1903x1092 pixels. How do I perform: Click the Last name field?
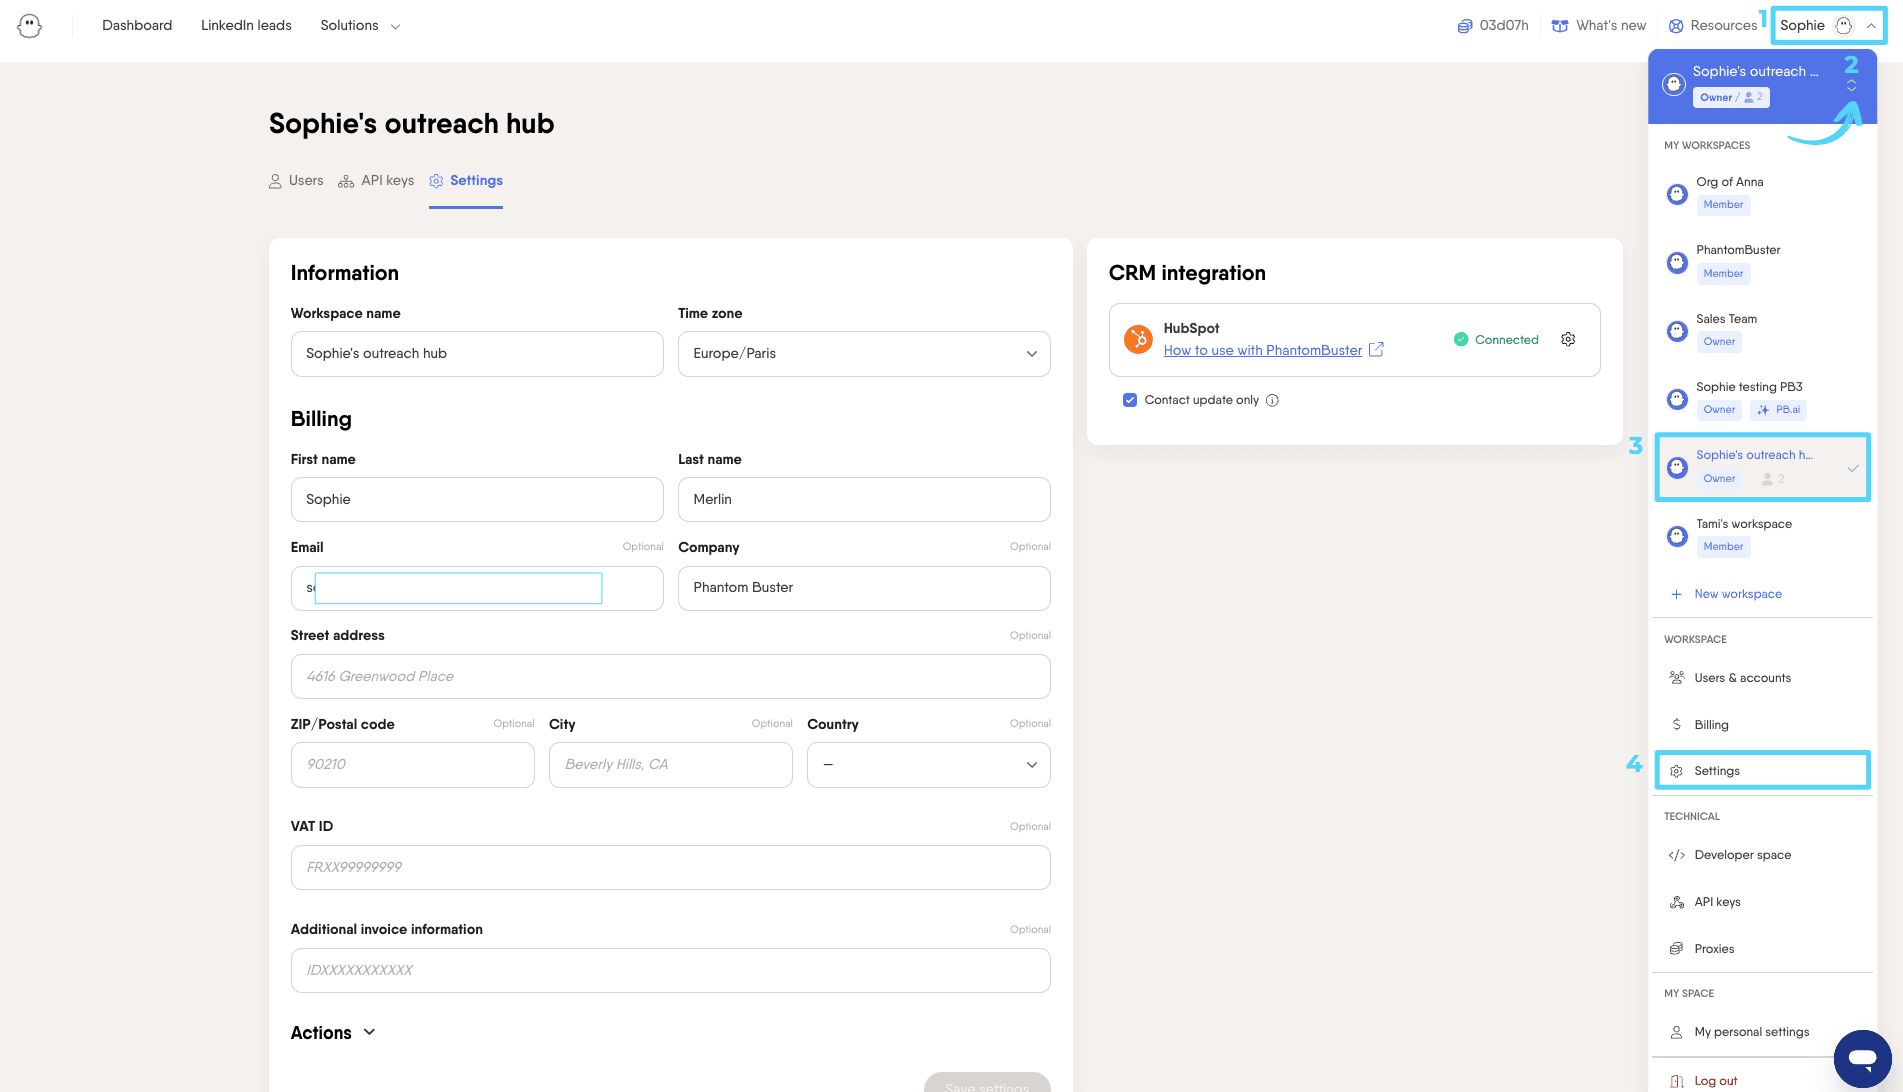[864, 500]
